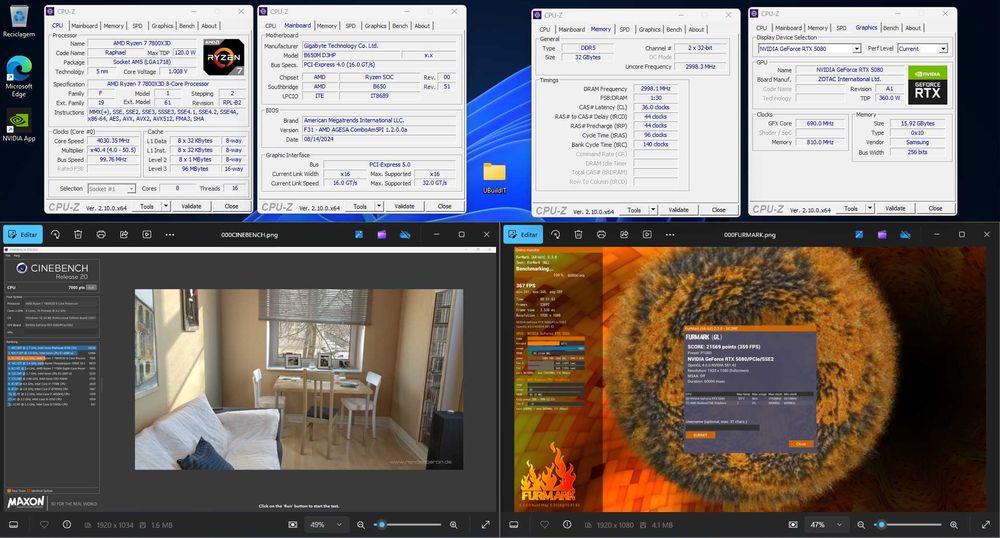
Task: Zoom in the CINEBENCH photo
Action: coord(453,525)
